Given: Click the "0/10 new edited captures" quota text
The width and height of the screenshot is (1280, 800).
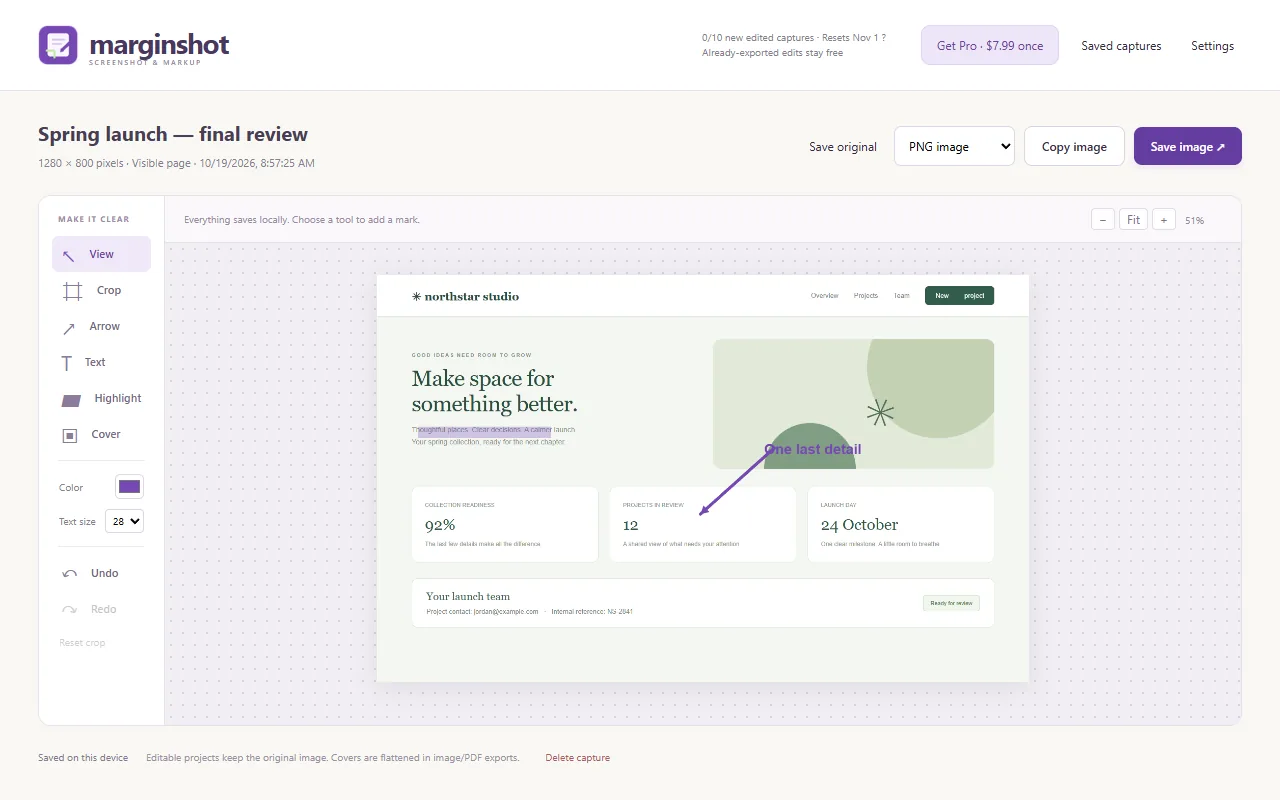Looking at the screenshot, I should [x=760, y=38].
